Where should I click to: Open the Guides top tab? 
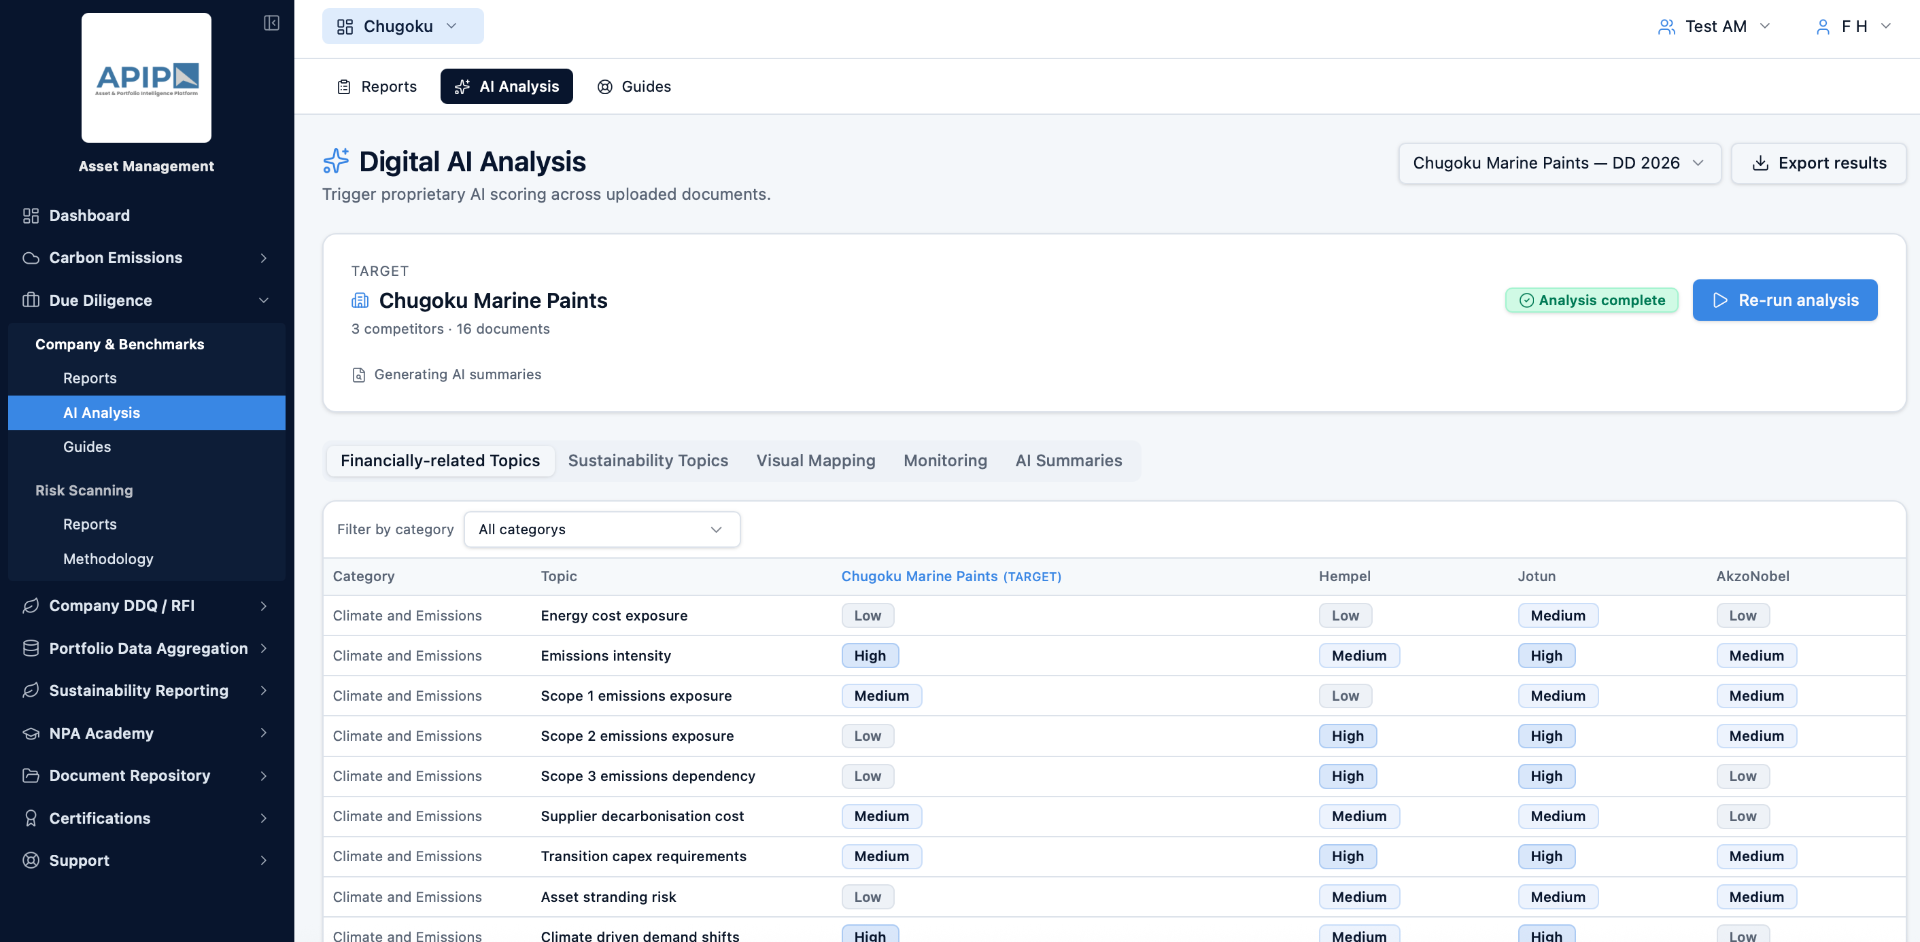click(x=634, y=87)
